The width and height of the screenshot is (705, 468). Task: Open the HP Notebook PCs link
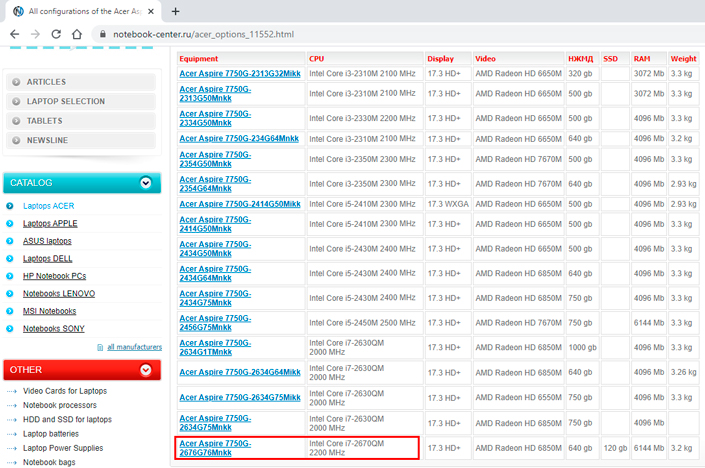pos(54,276)
